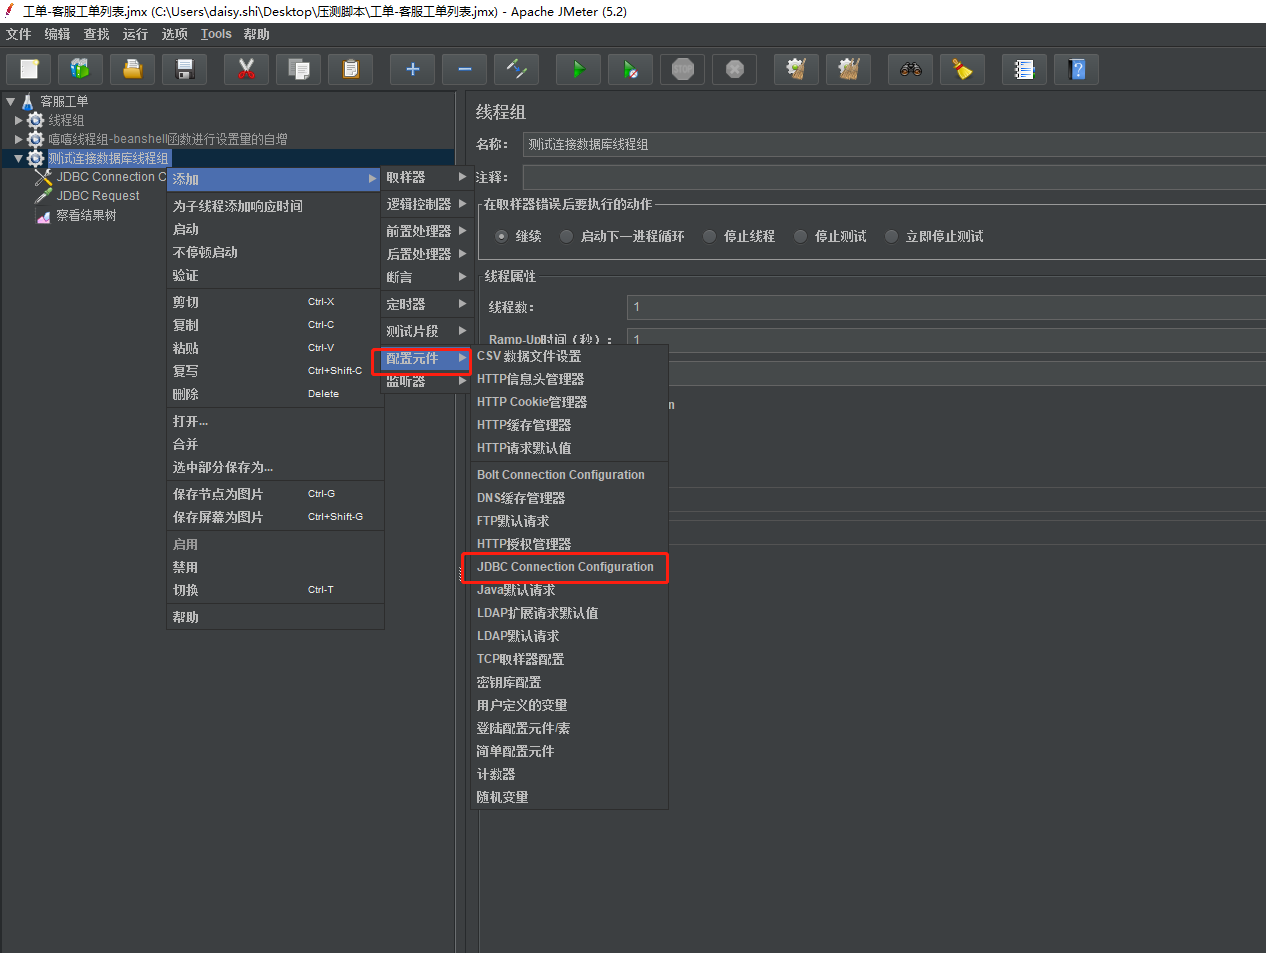This screenshot has width=1266, height=953.
Task: Open the 运行 menu
Action: tap(135, 34)
